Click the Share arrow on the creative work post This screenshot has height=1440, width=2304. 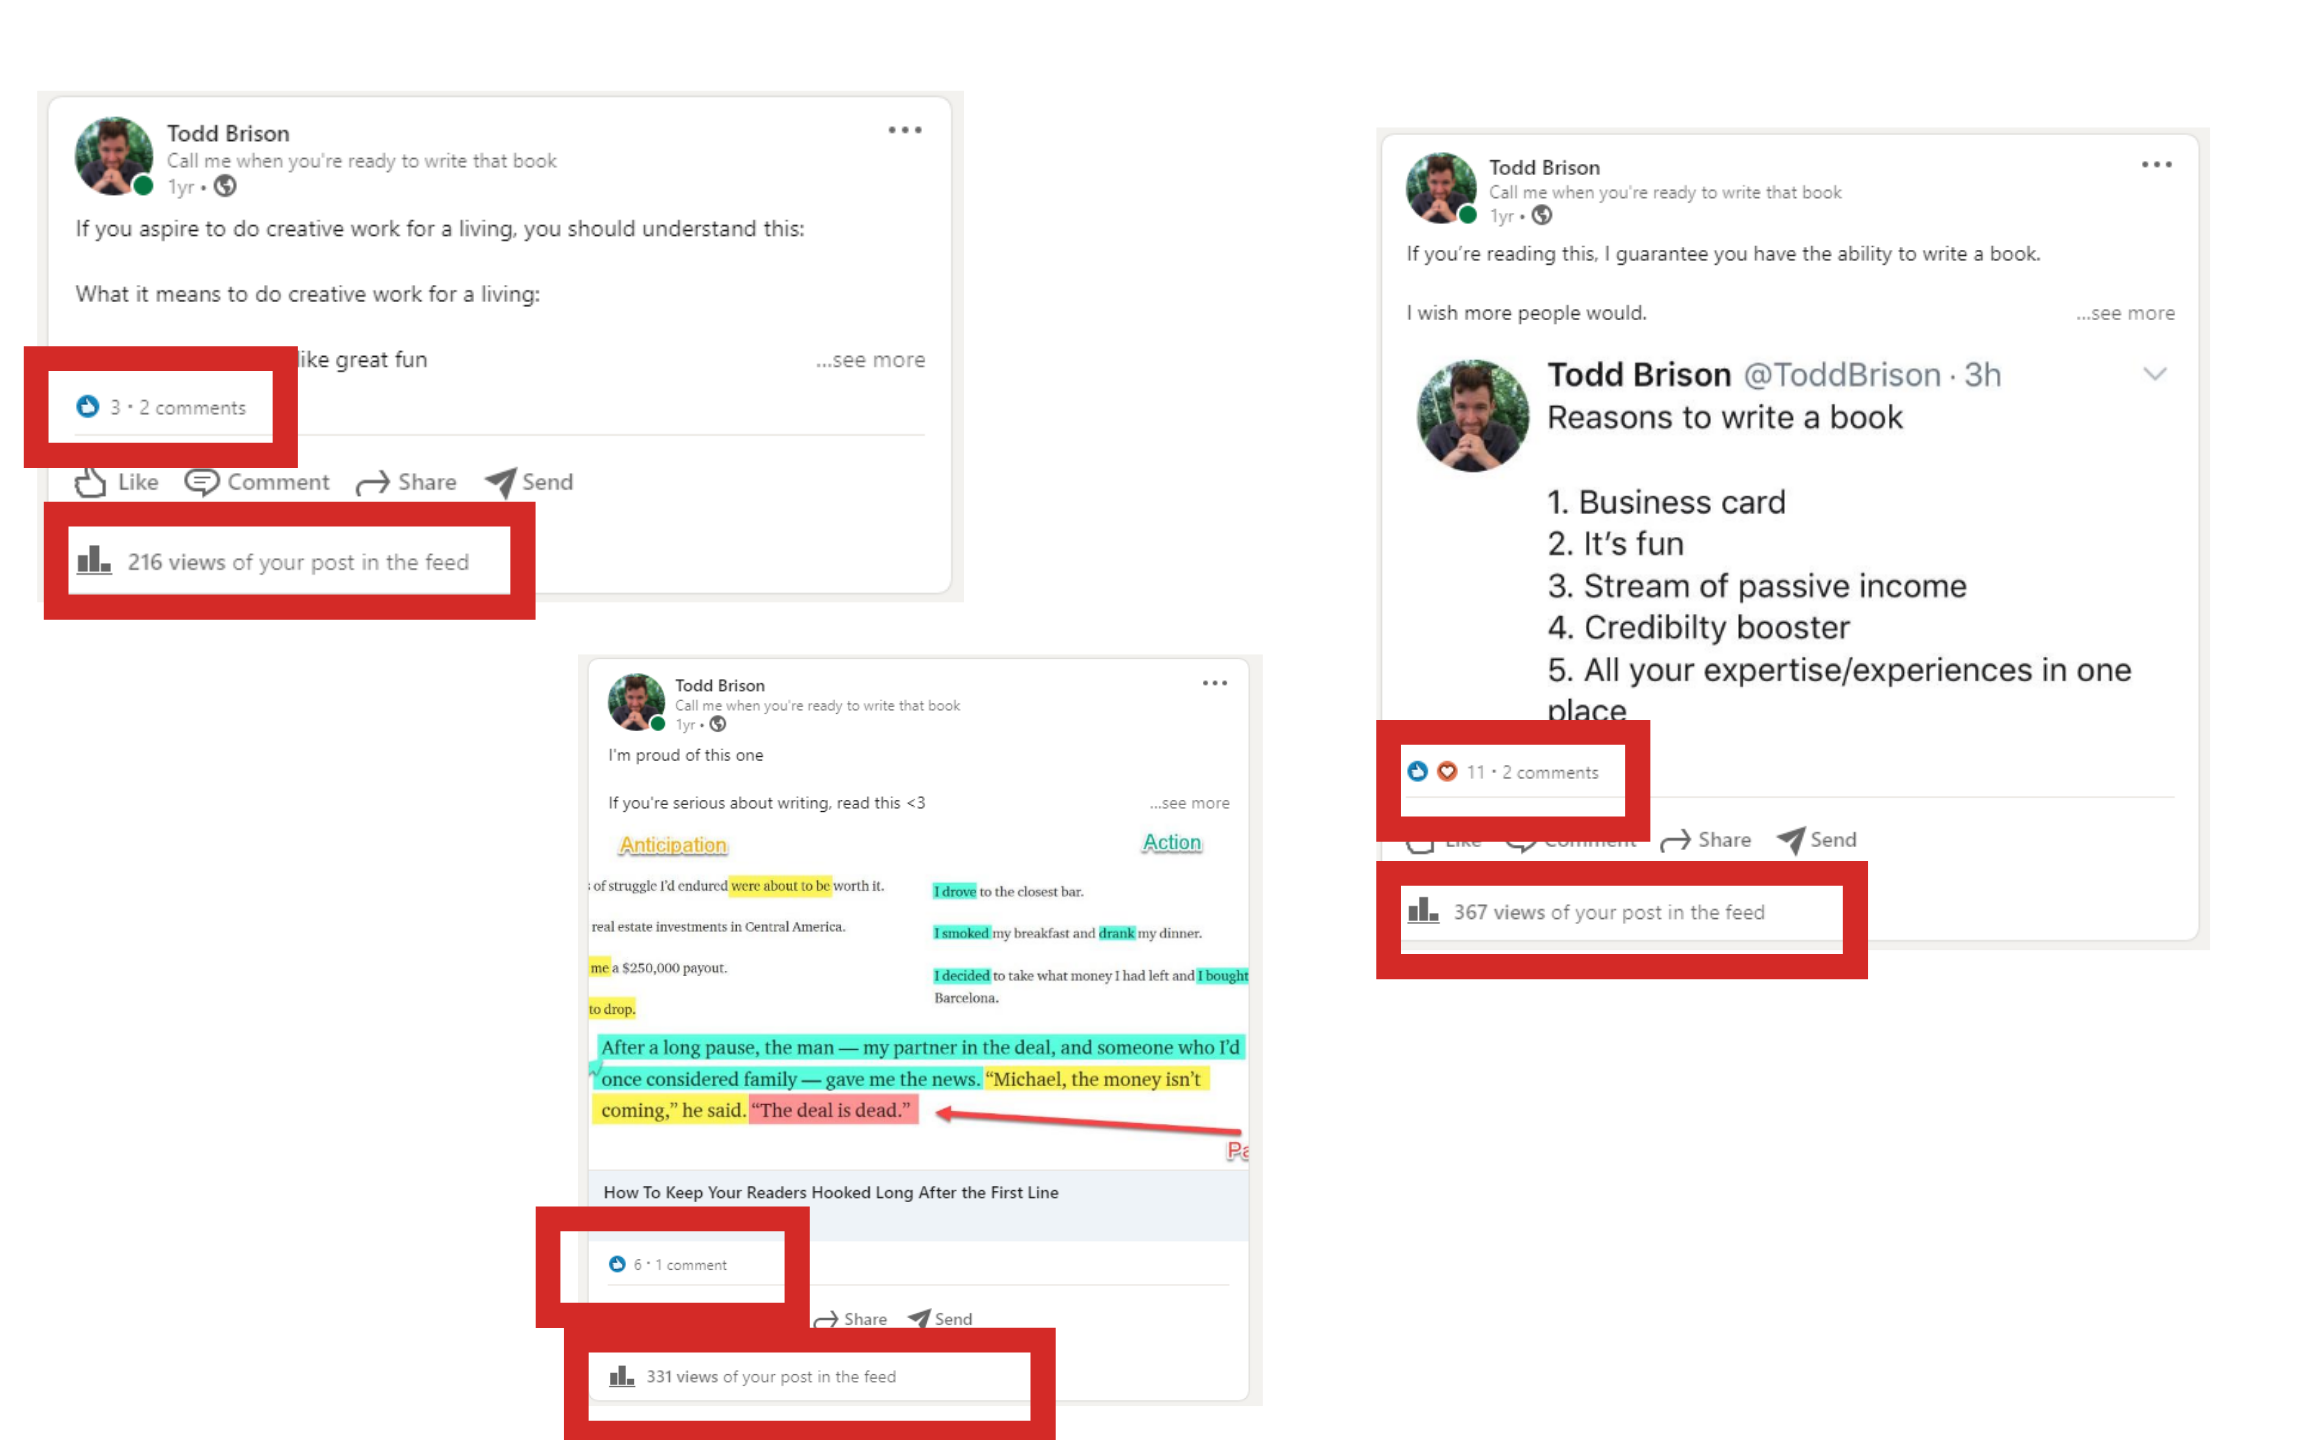(373, 483)
